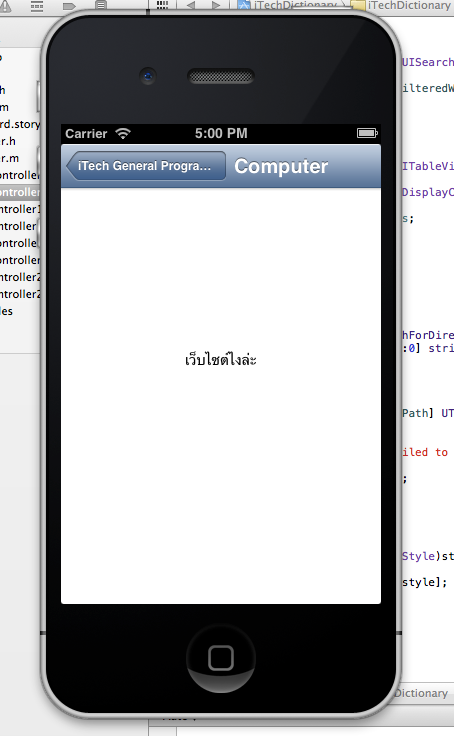Click the Wi-Fi signal icon in status bar
Image resolution: width=454 pixels, height=736 pixels.
coord(123,133)
